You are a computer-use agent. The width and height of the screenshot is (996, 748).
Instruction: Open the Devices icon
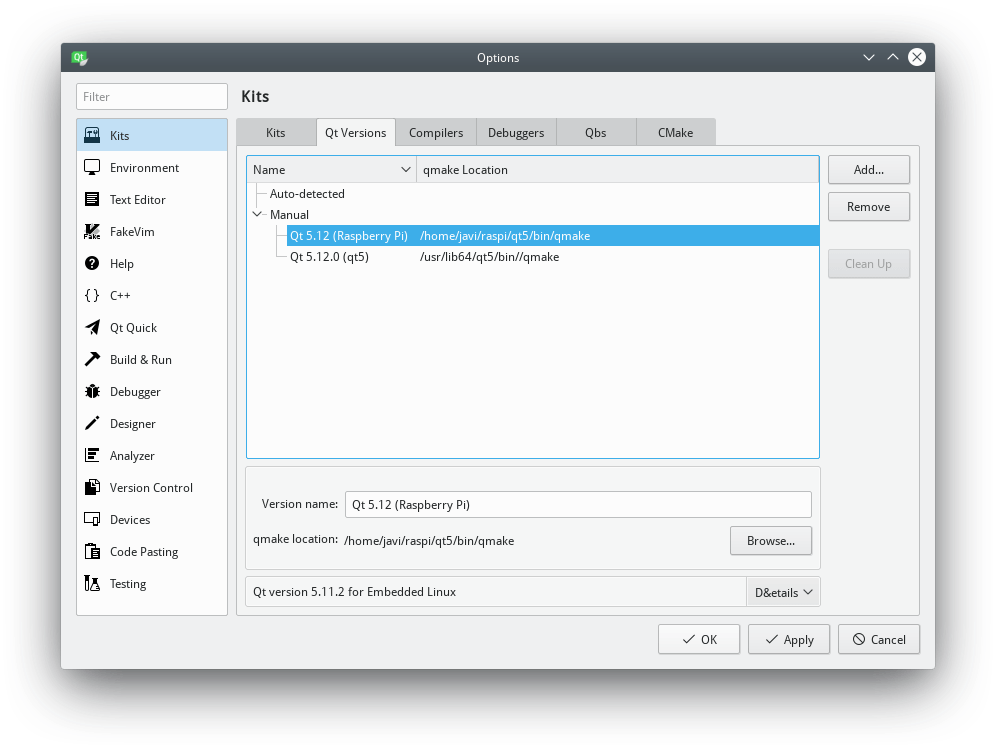click(92, 519)
